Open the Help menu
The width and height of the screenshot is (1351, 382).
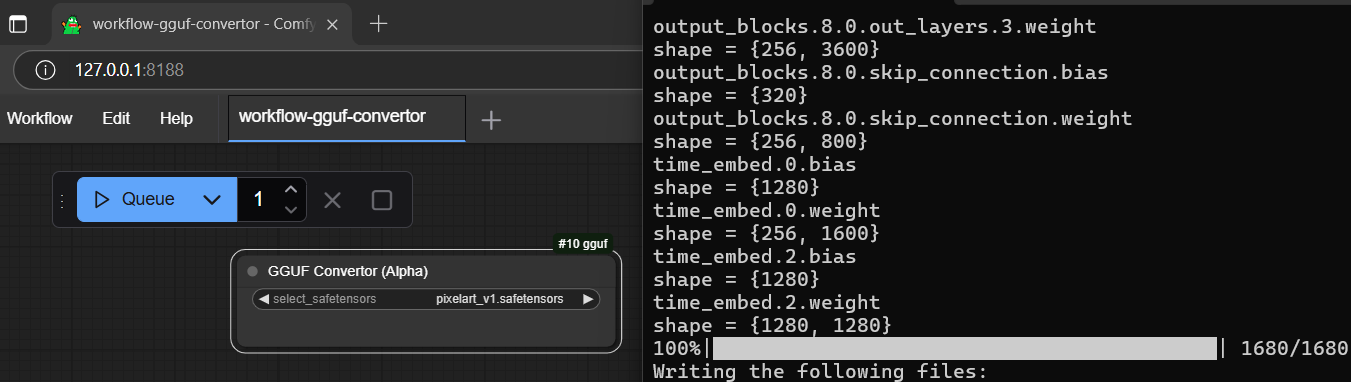tap(176, 118)
